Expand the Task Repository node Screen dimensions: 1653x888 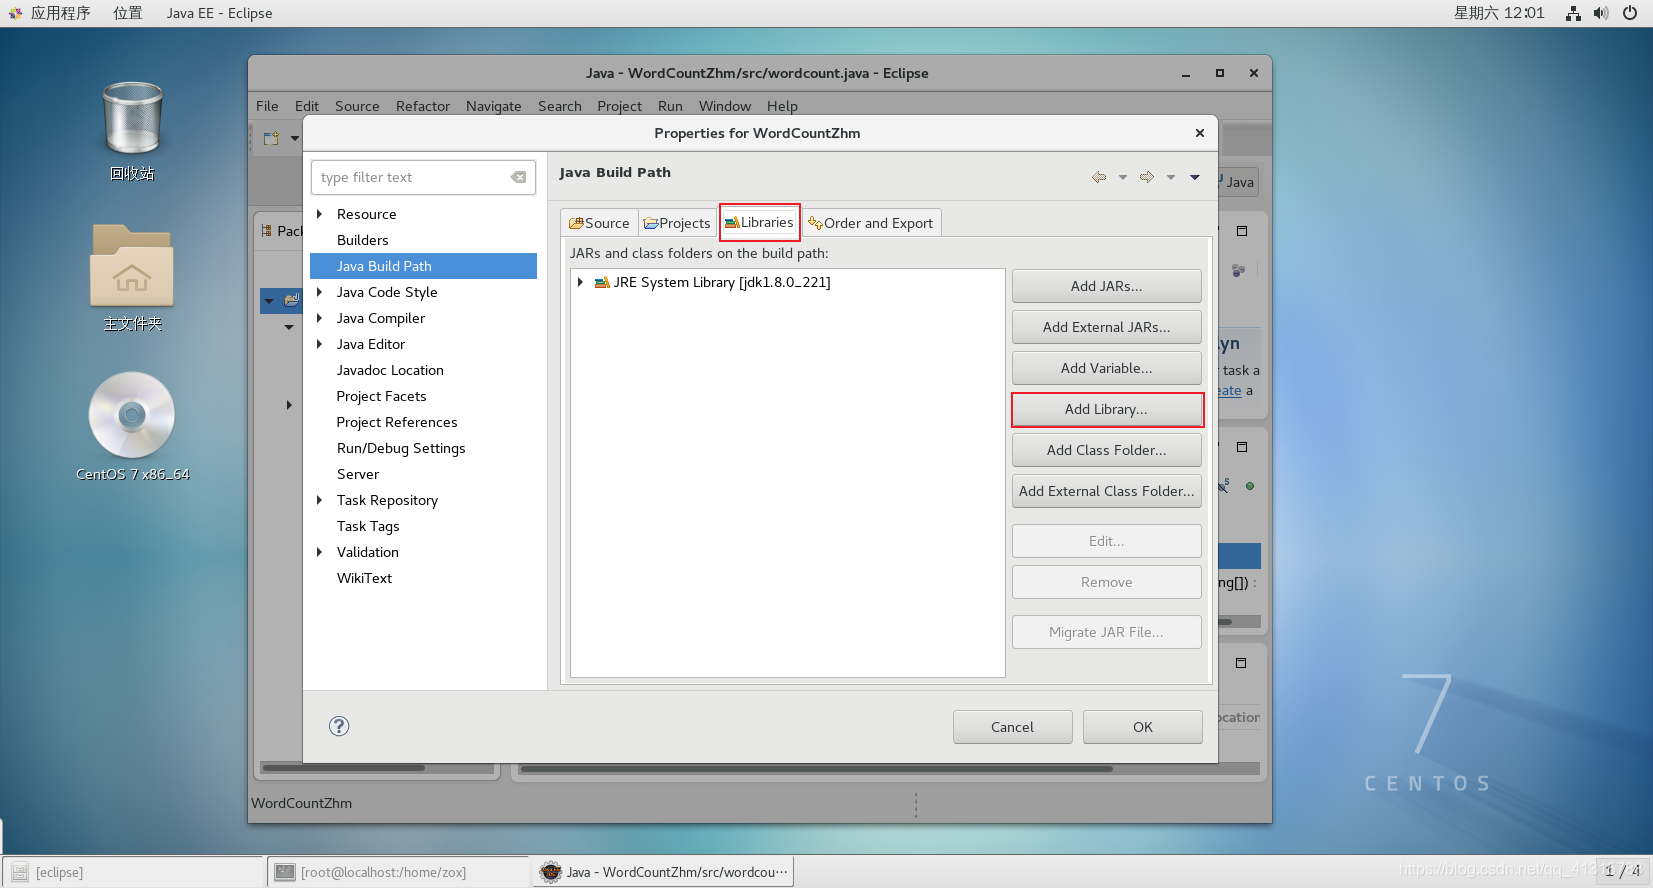[319, 500]
